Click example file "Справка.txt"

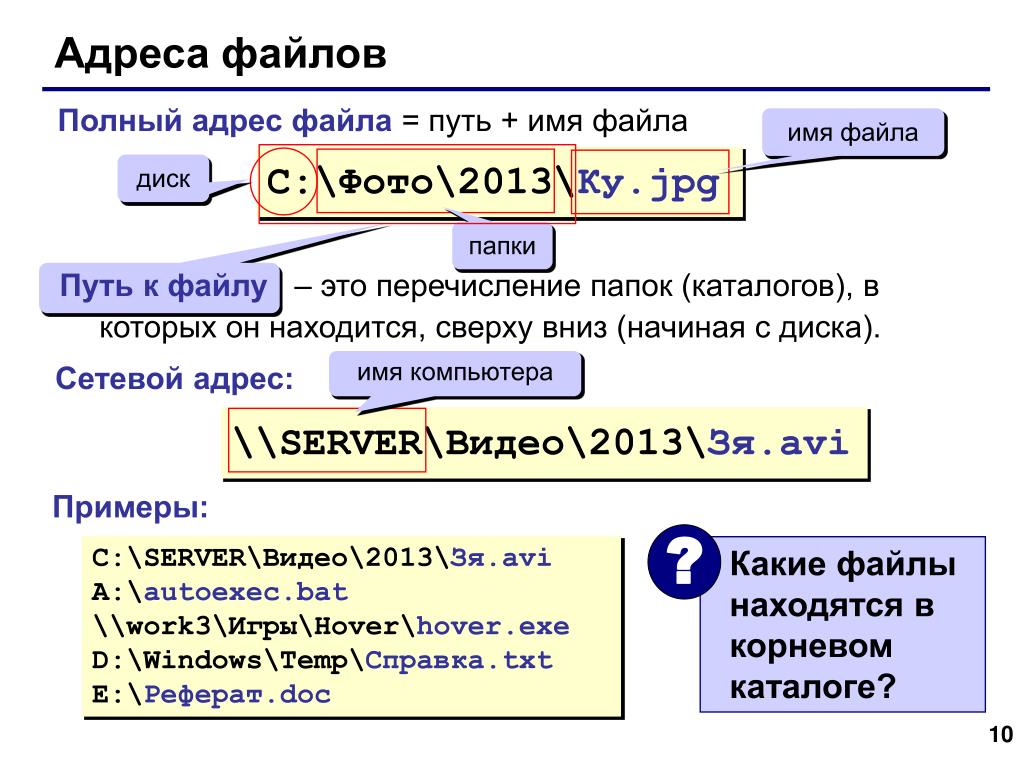coord(458,660)
